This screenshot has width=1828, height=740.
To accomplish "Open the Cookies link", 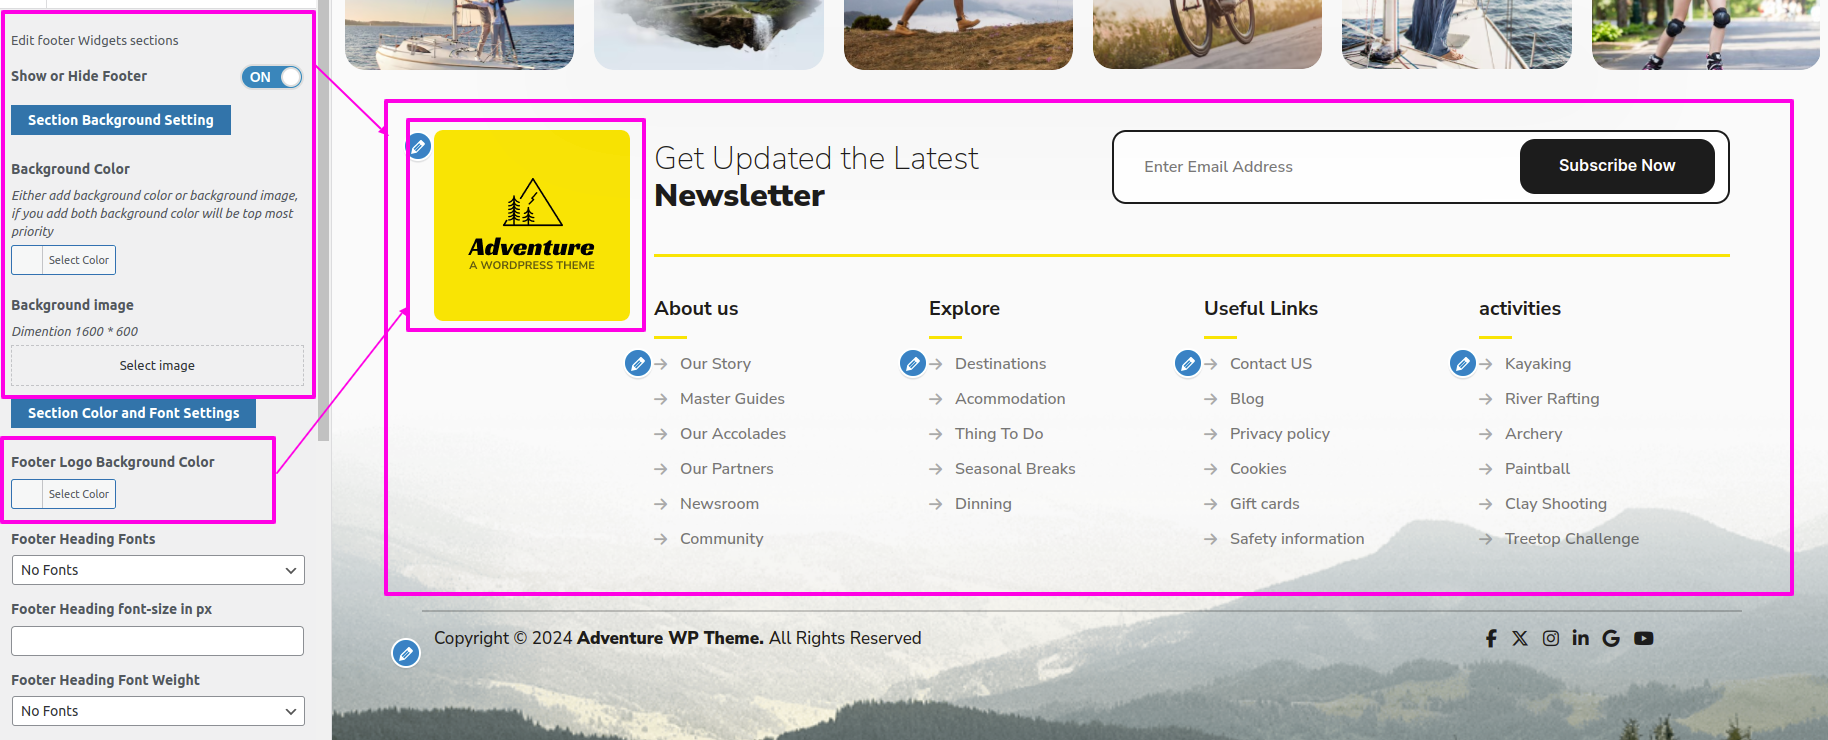I will pyautogui.click(x=1258, y=469).
